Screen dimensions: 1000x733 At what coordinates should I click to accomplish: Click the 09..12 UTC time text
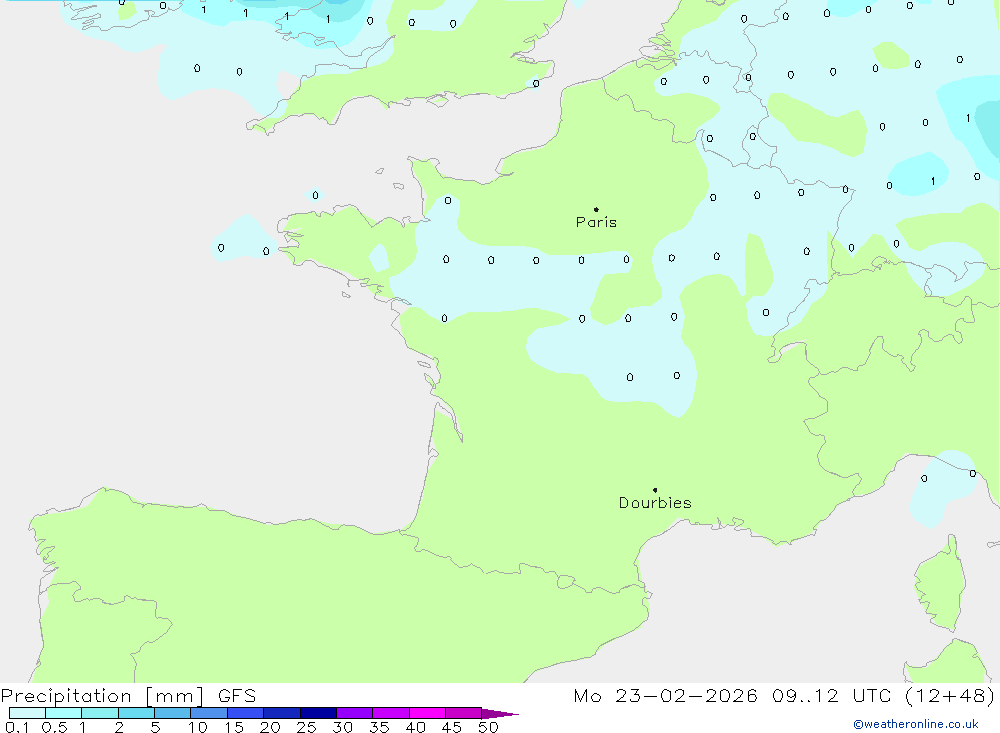click(831, 696)
